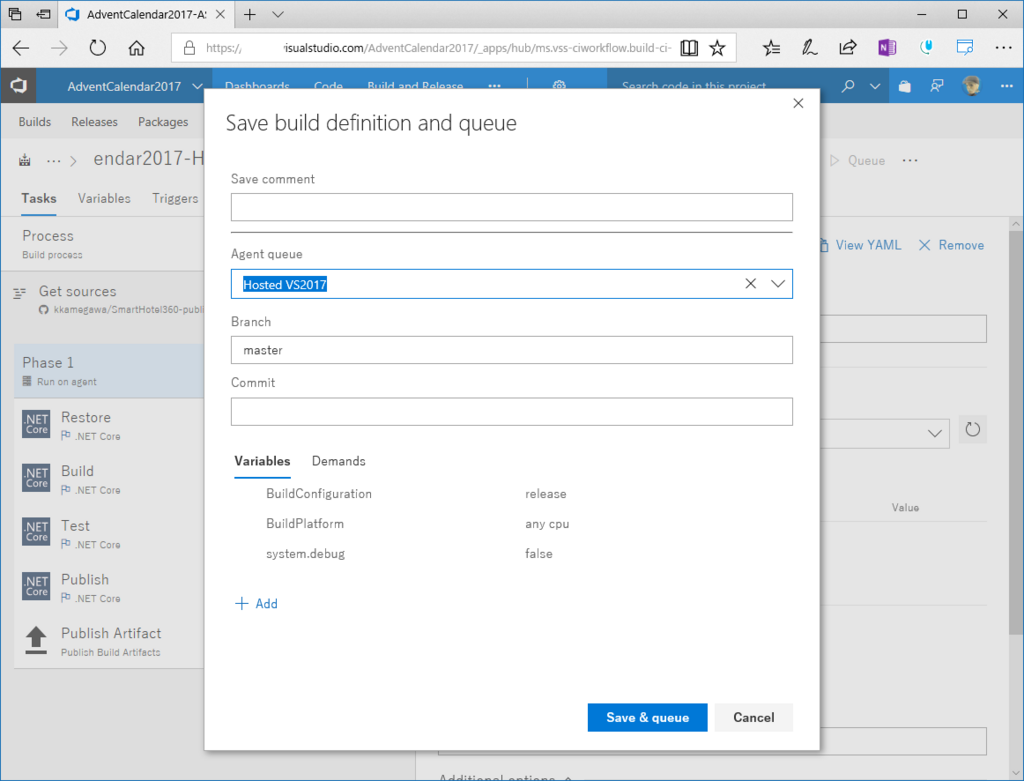This screenshot has width=1024, height=781.
Task: Click the BuildPlatform variable name
Action: (304, 524)
